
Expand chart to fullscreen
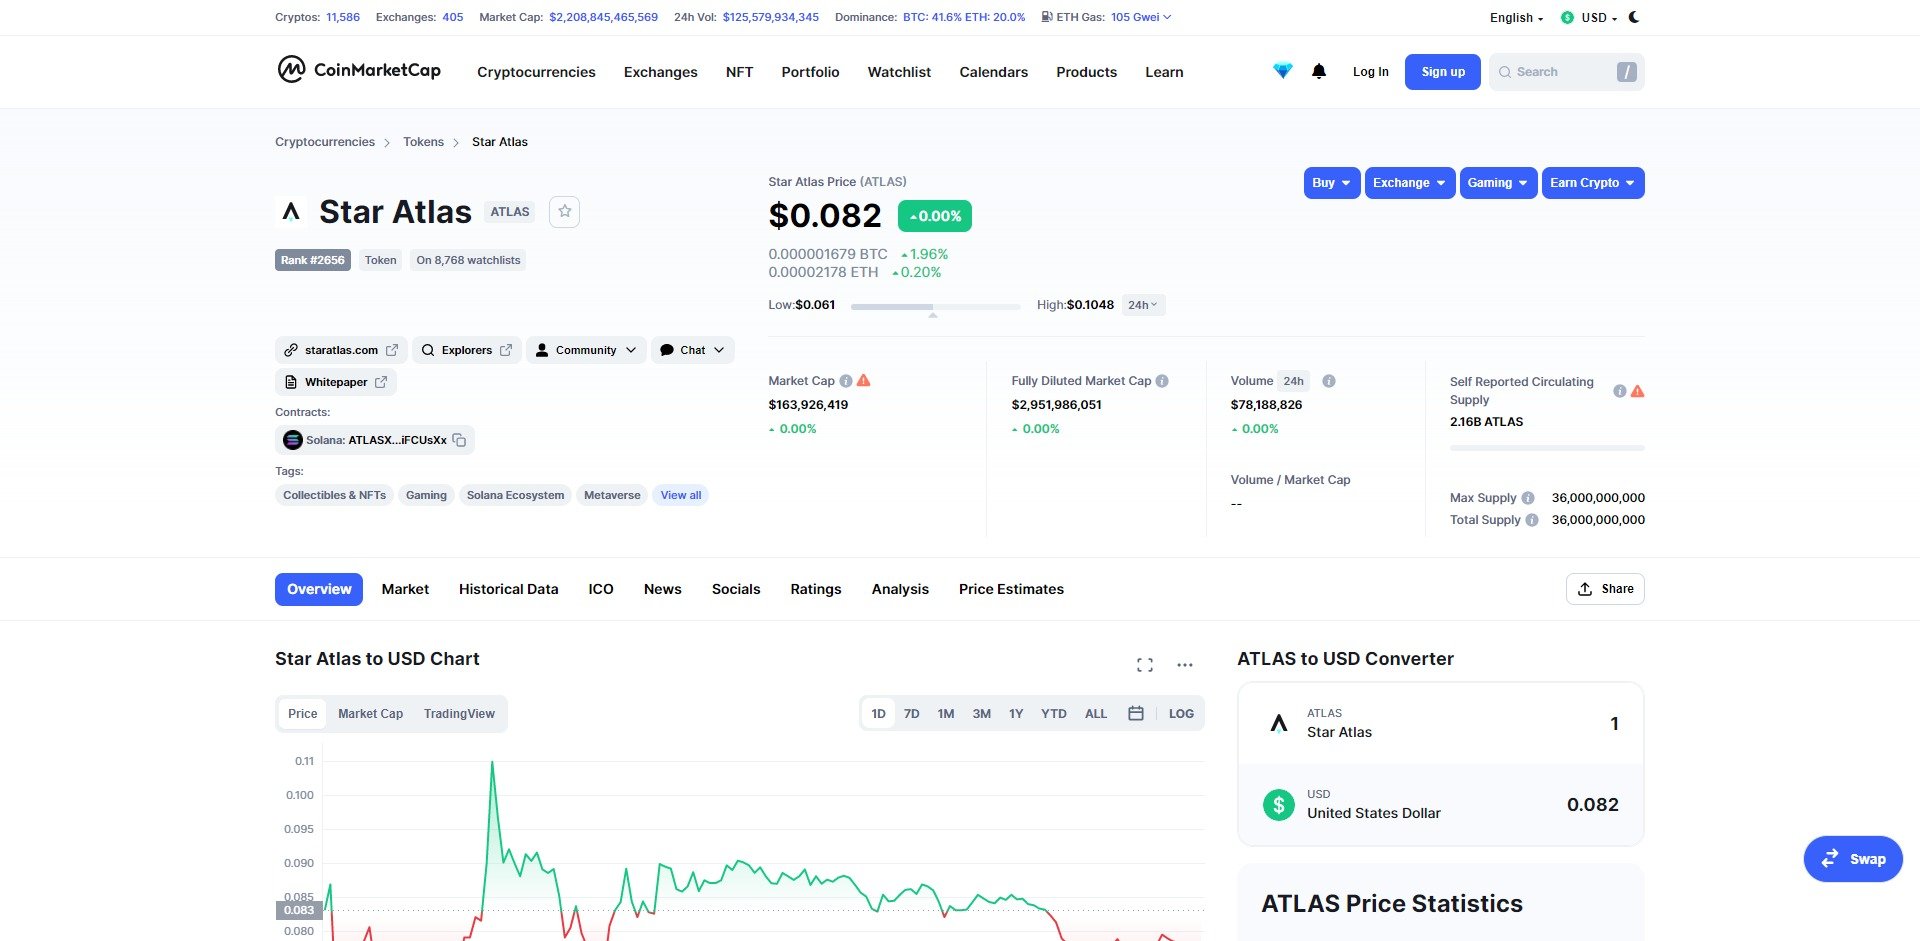click(x=1145, y=665)
